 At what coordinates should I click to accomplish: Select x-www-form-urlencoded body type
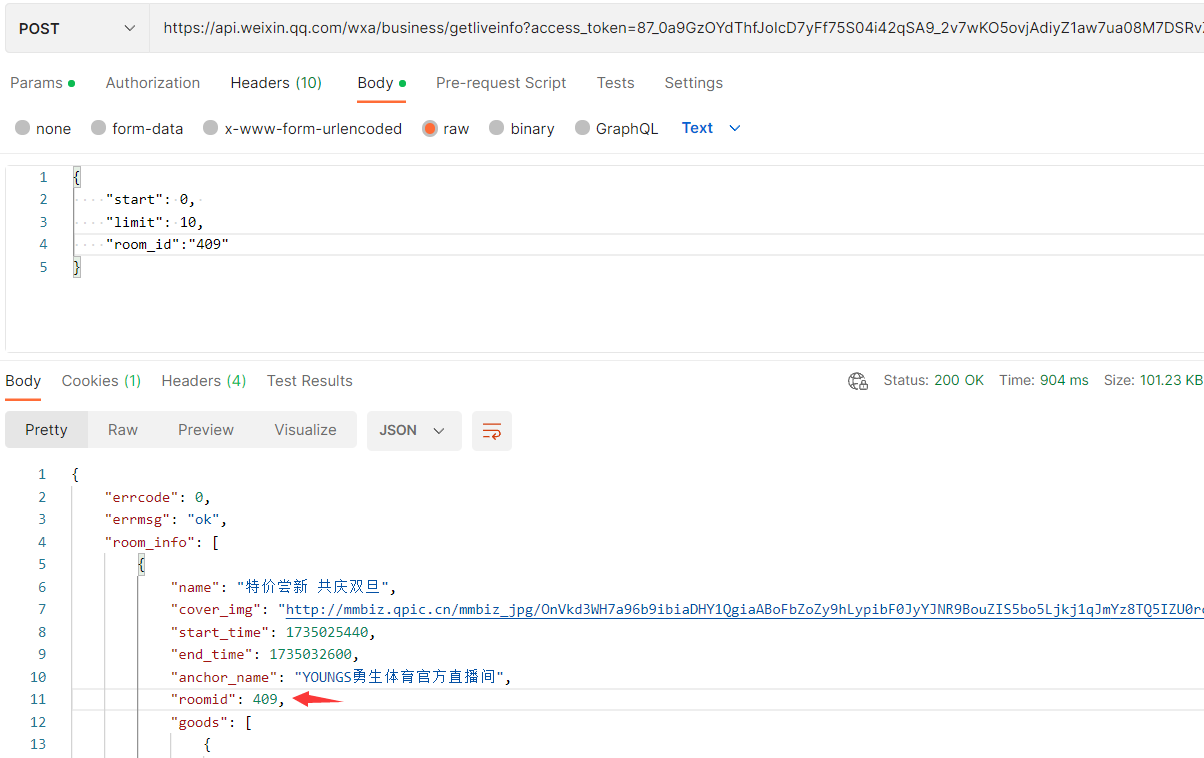[x=302, y=129]
